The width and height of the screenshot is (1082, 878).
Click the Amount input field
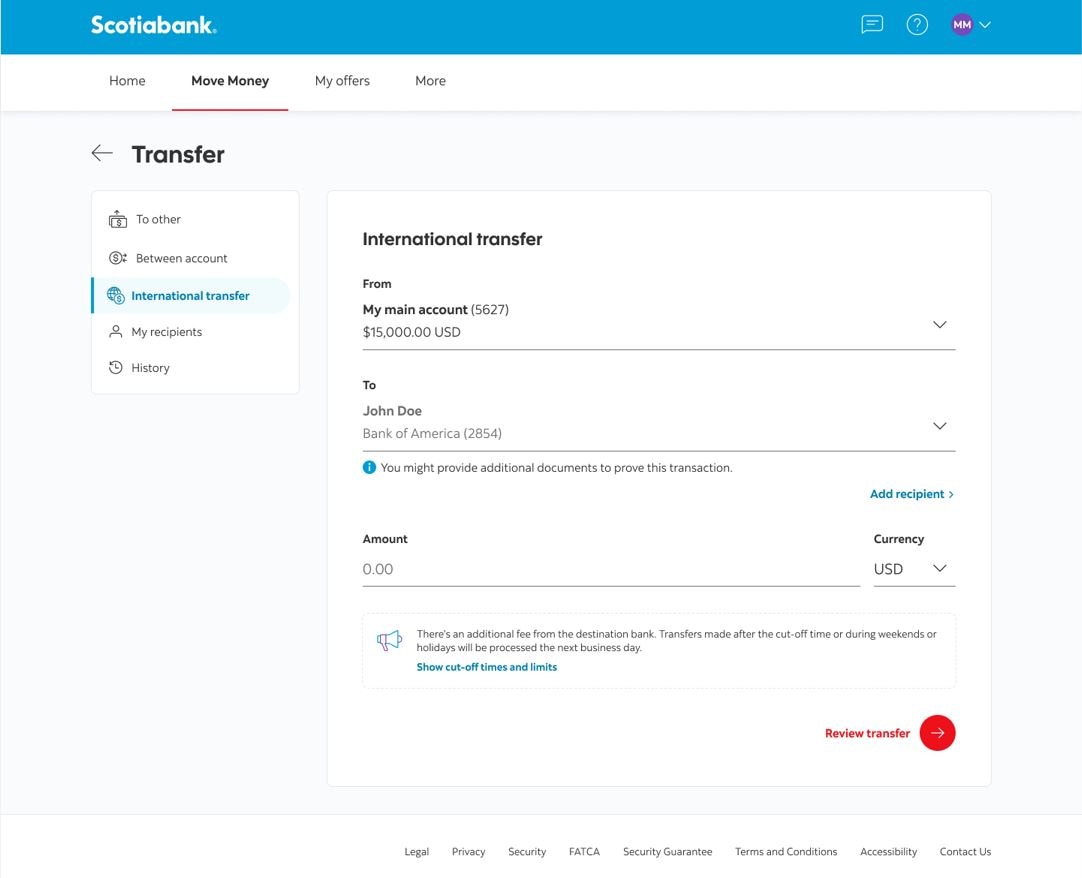tap(611, 569)
